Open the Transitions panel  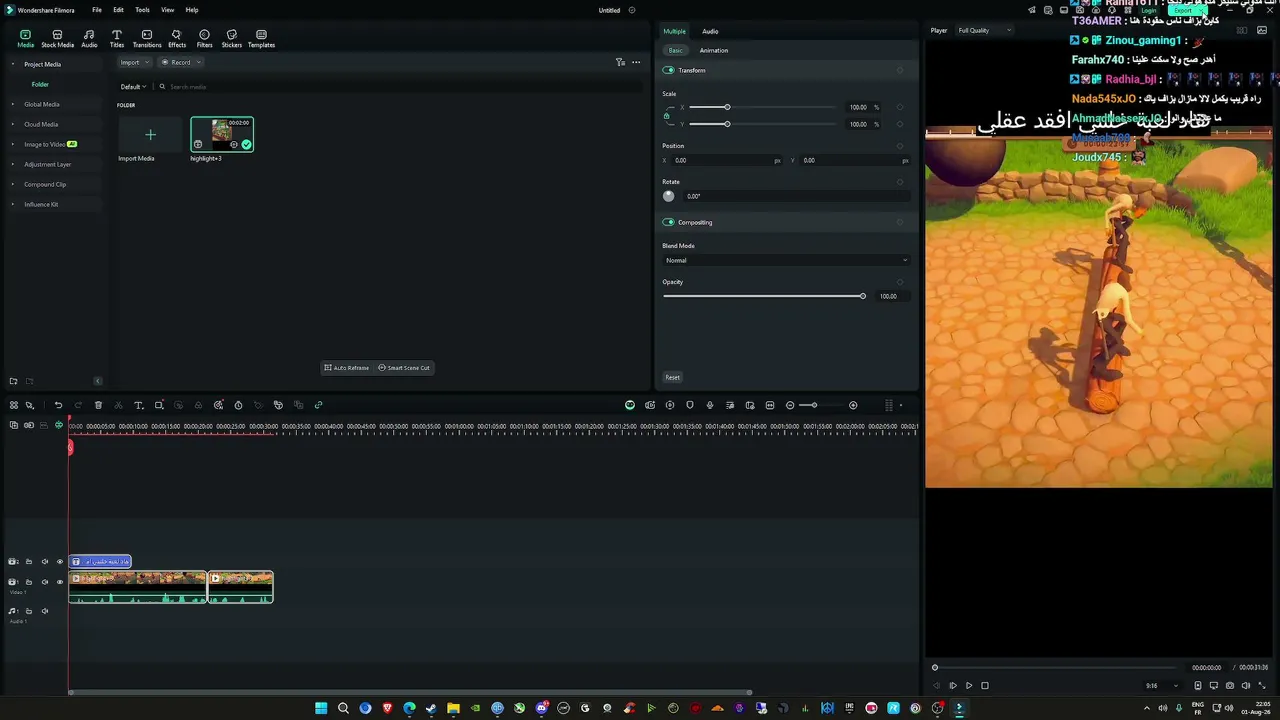click(147, 38)
